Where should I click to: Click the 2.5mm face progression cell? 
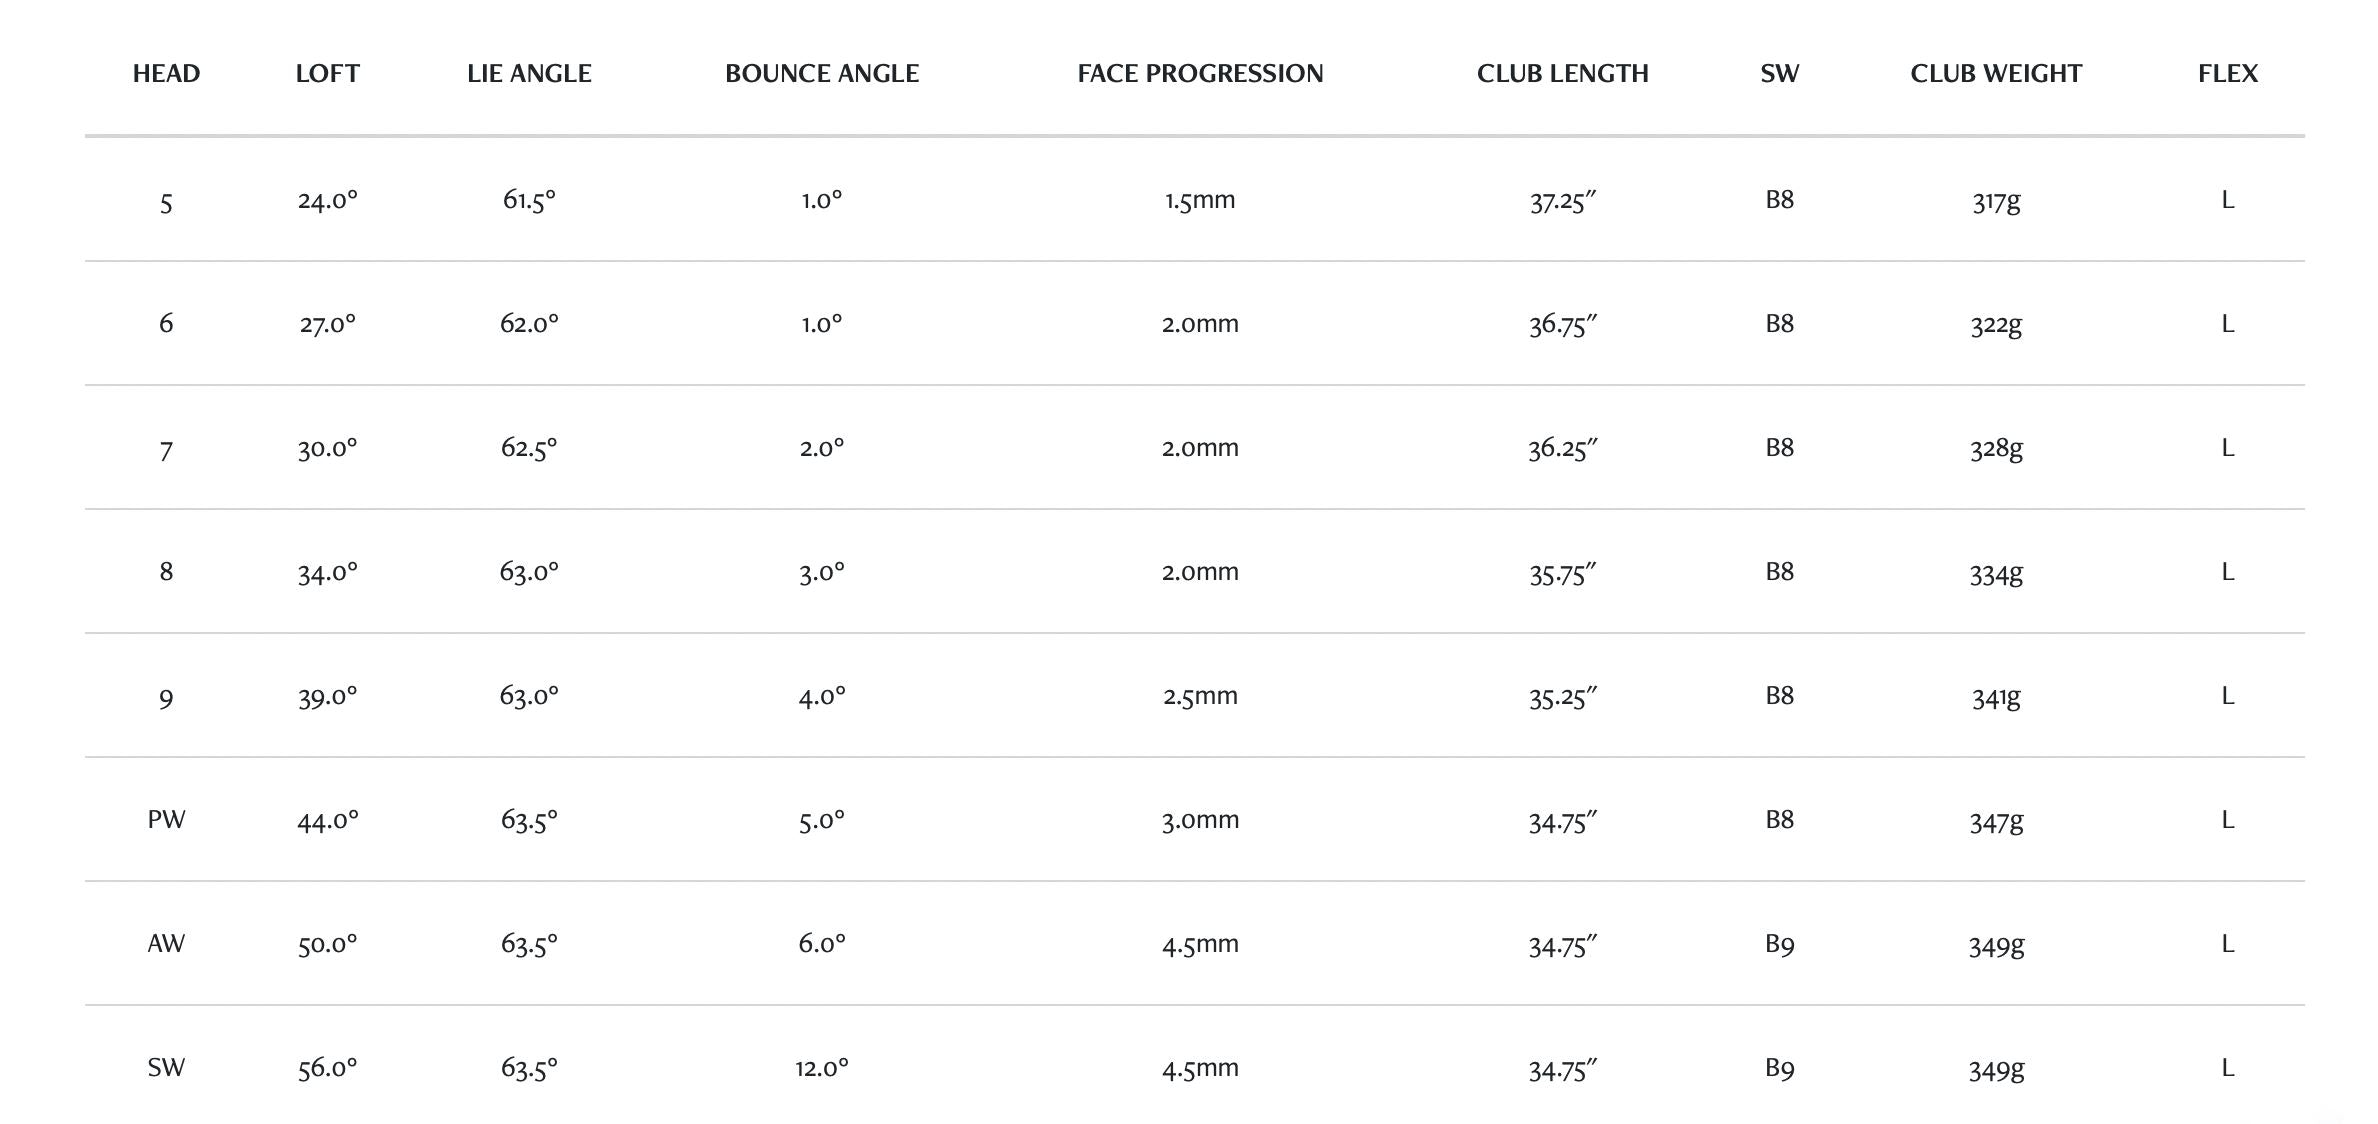(1200, 696)
